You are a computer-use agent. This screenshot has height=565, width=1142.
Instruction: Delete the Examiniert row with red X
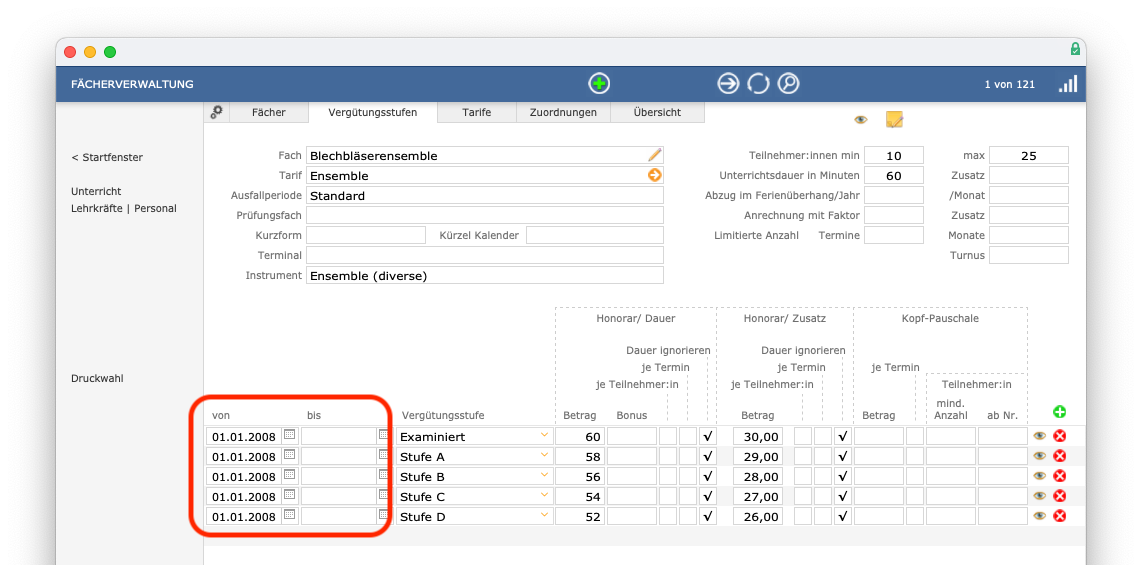[x=1060, y=436]
